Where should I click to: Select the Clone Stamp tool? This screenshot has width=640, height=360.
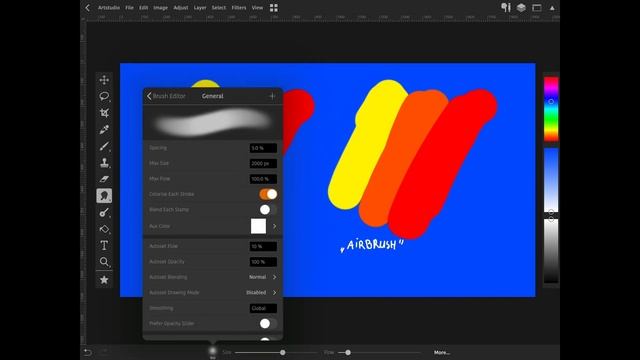pos(104,163)
